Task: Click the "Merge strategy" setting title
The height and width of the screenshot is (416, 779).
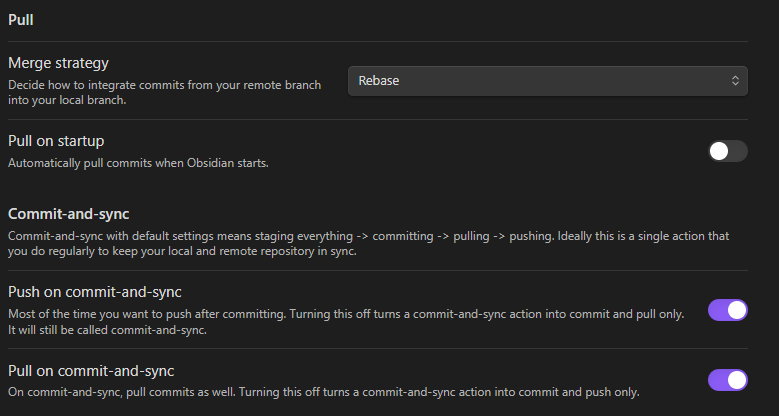Action: (58, 63)
